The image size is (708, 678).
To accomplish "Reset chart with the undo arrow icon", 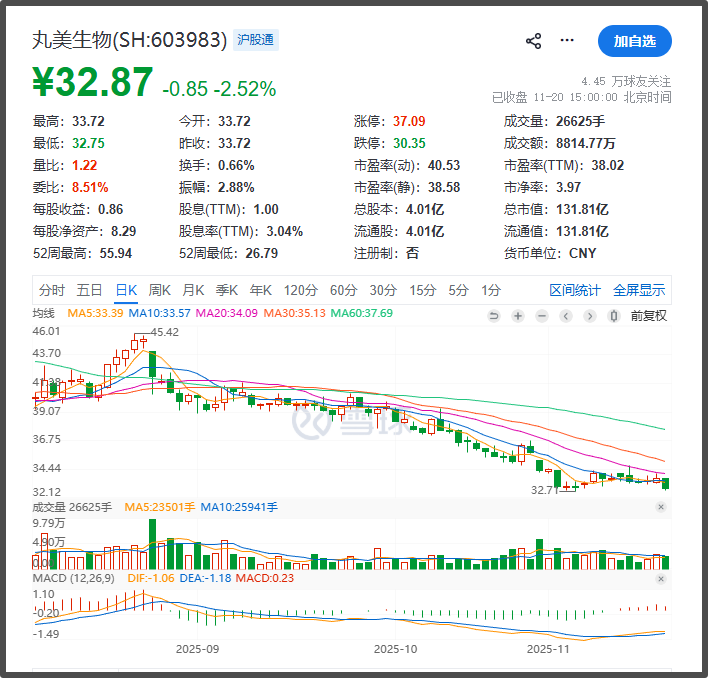I will (x=494, y=316).
